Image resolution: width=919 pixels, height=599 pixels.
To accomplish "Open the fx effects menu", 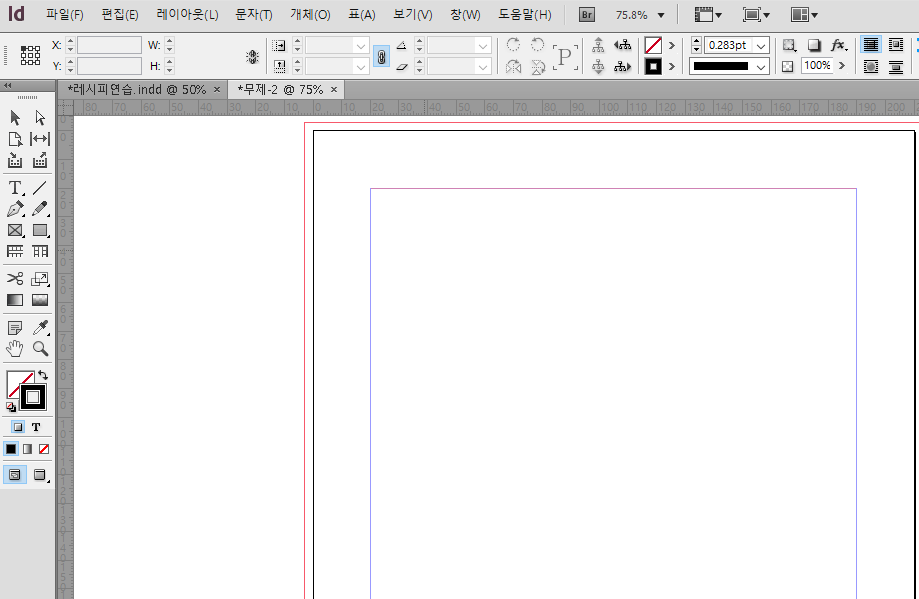I will pos(839,45).
